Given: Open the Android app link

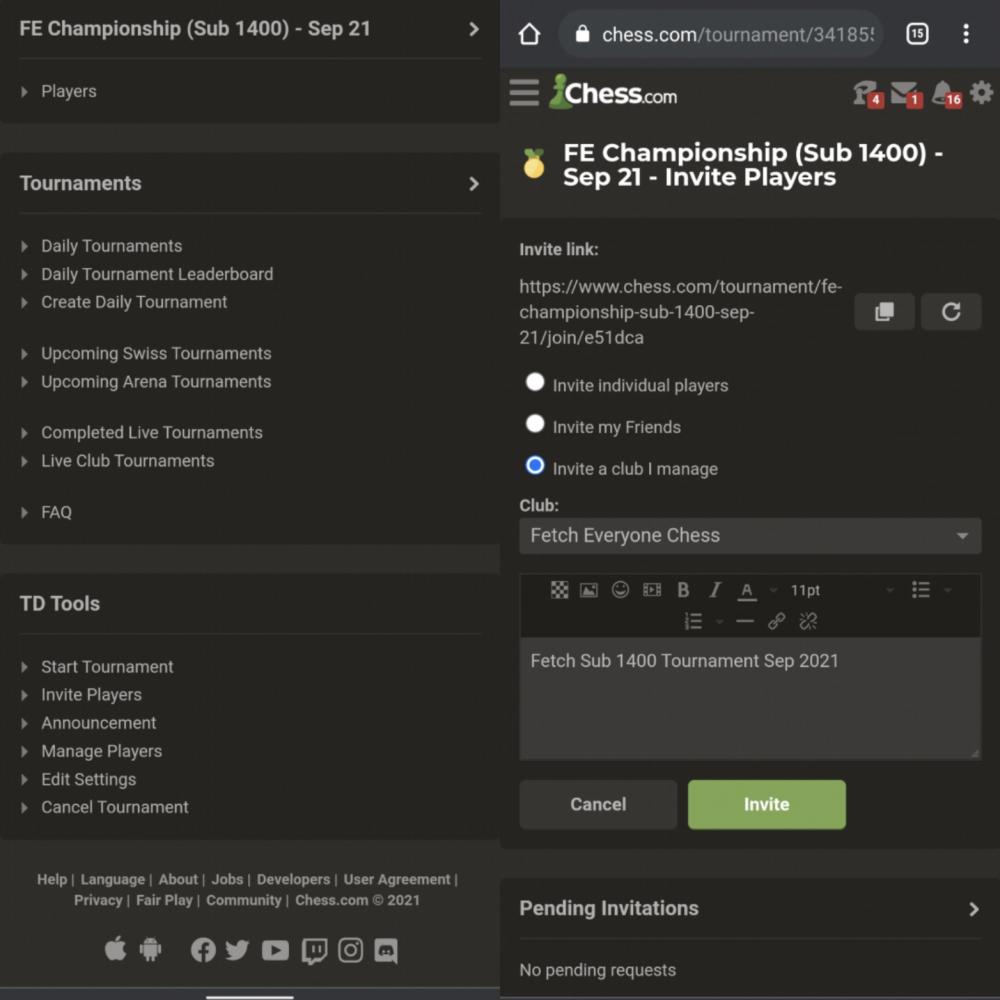Looking at the screenshot, I should [x=151, y=950].
